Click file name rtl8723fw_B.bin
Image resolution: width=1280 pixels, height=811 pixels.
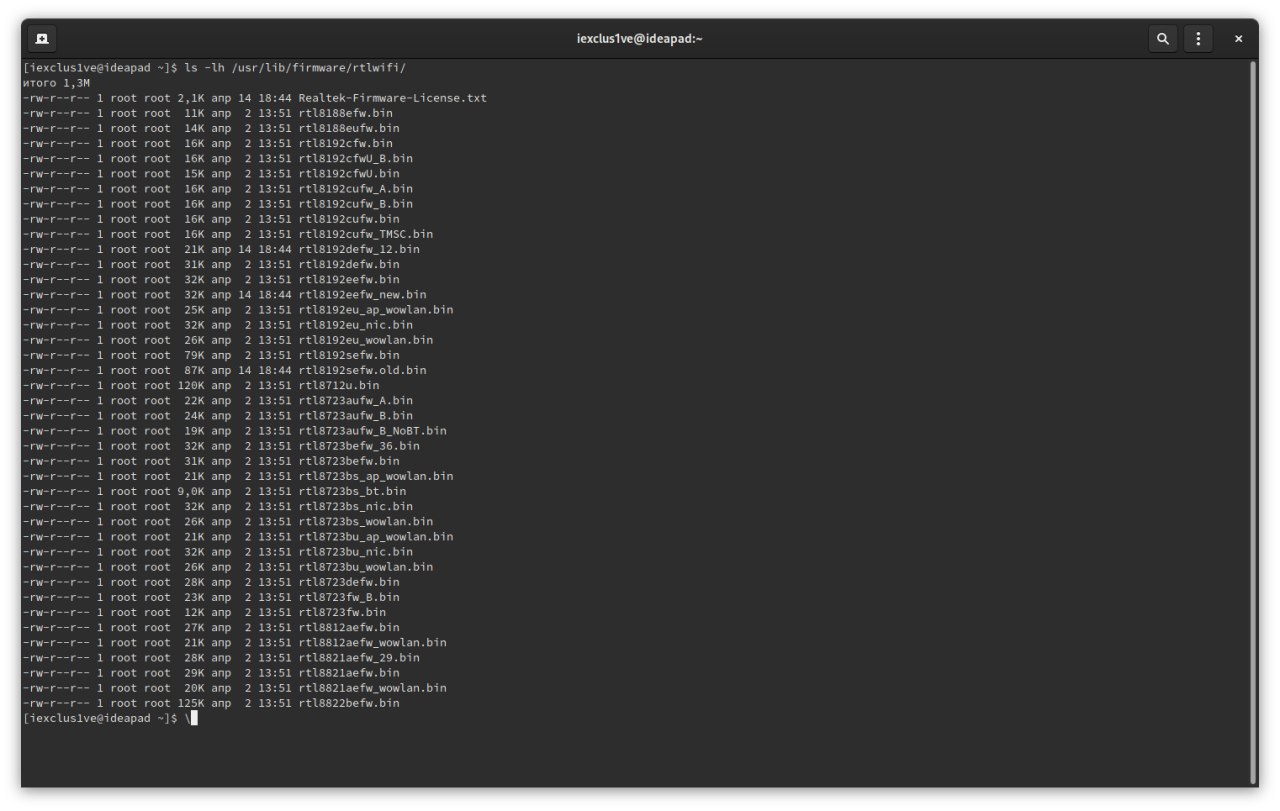[x=349, y=597]
